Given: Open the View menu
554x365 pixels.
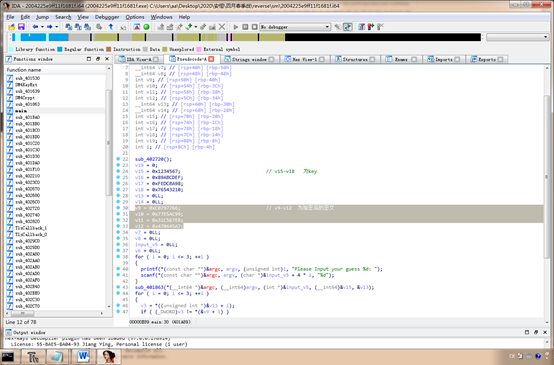Looking at the screenshot, I should coord(83,17).
